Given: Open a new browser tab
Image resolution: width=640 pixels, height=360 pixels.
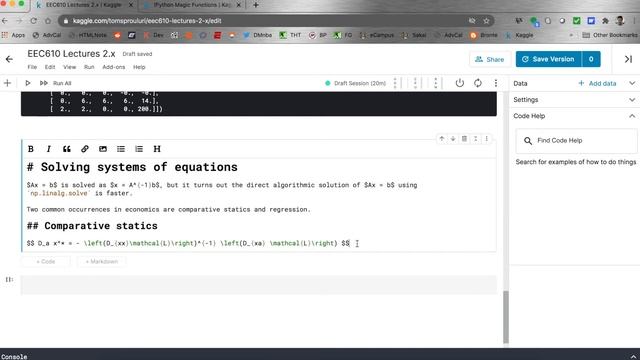Looking at the screenshot, I should coord(256,5).
